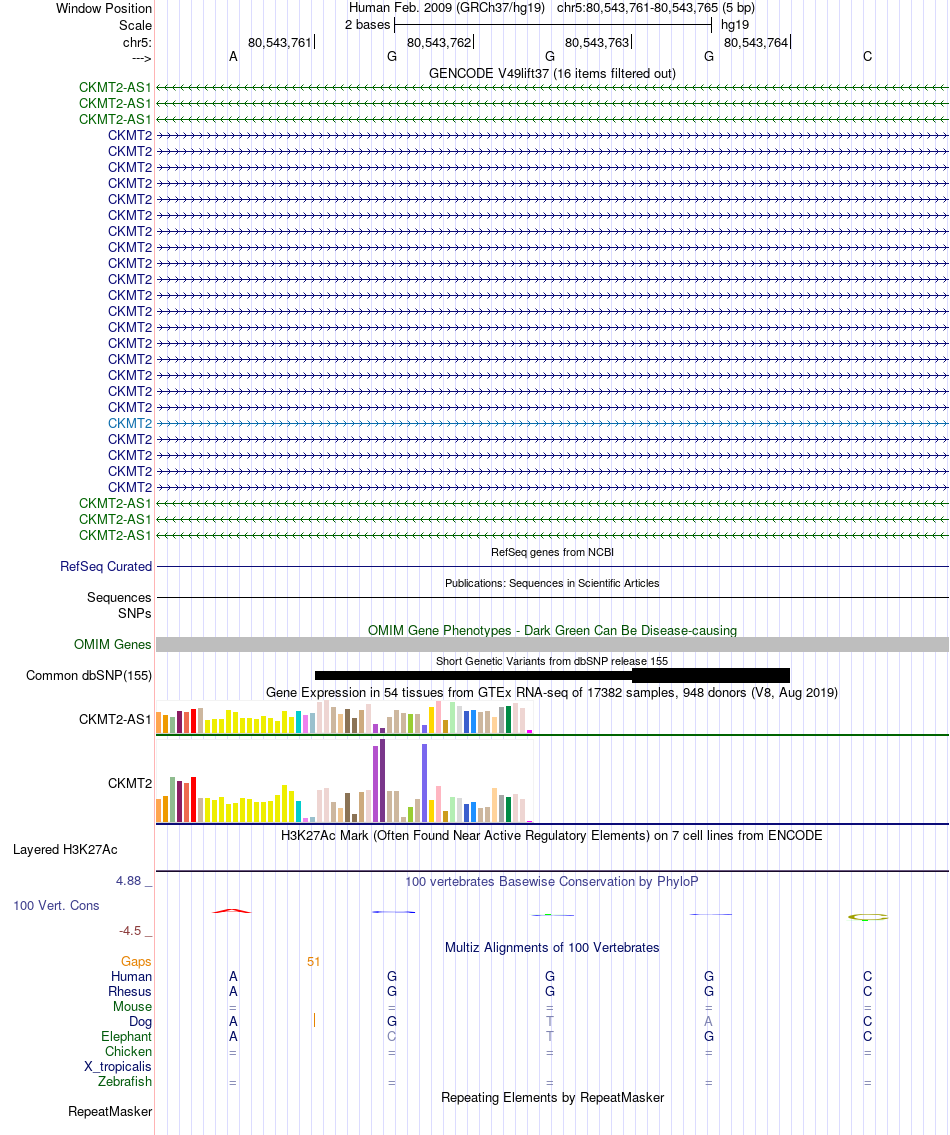Screen dimensions: 950x1135
Task: Click Human Feb. 2009 (GRCh37/hg19) assembly text
Action: coord(447,8)
